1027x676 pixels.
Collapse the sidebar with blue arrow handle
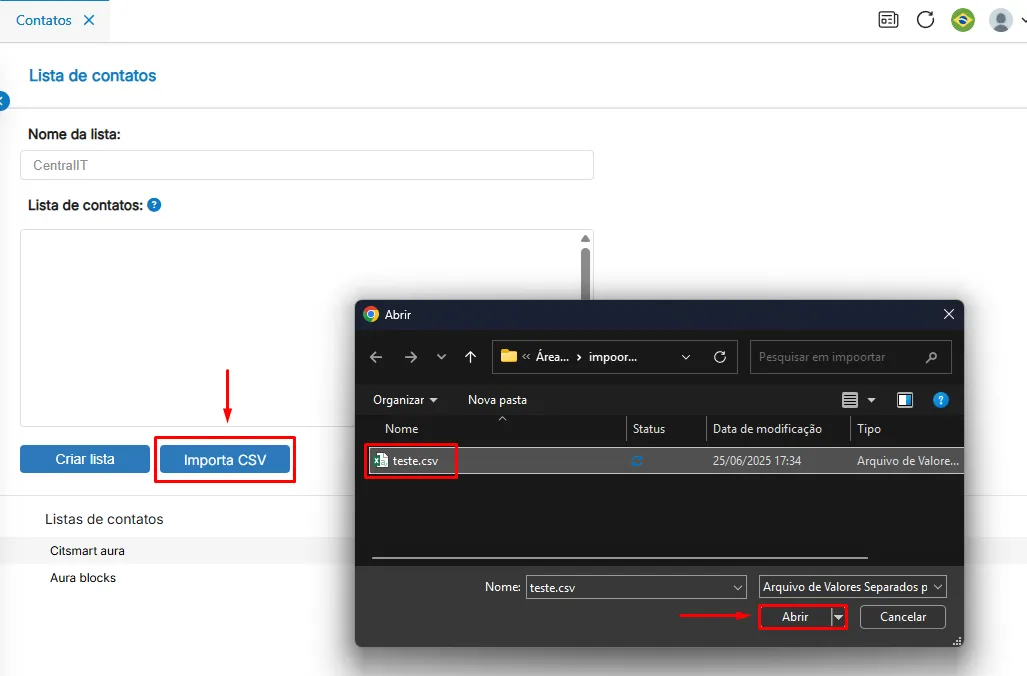[4, 101]
